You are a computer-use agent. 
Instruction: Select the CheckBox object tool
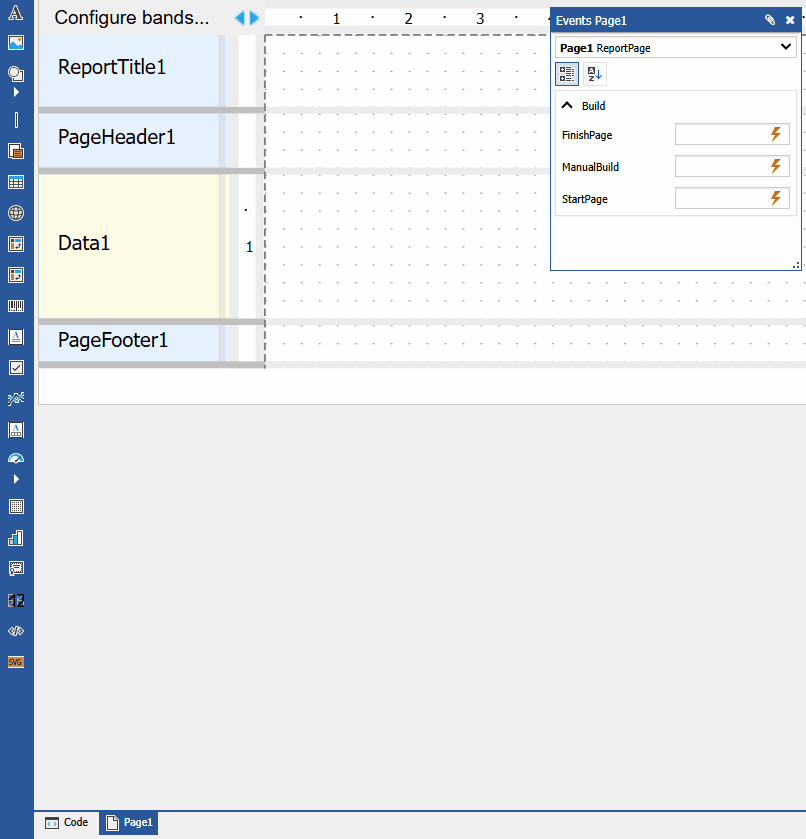pos(16,367)
